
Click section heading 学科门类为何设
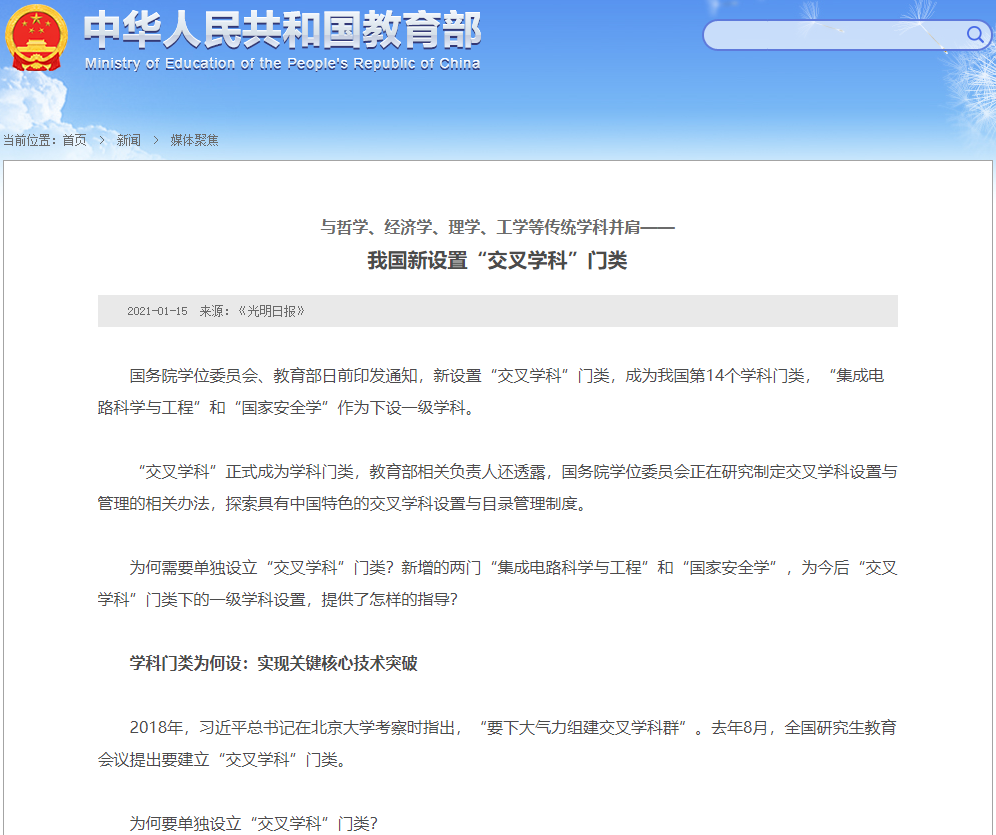pyautogui.click(x=273, y=663)
